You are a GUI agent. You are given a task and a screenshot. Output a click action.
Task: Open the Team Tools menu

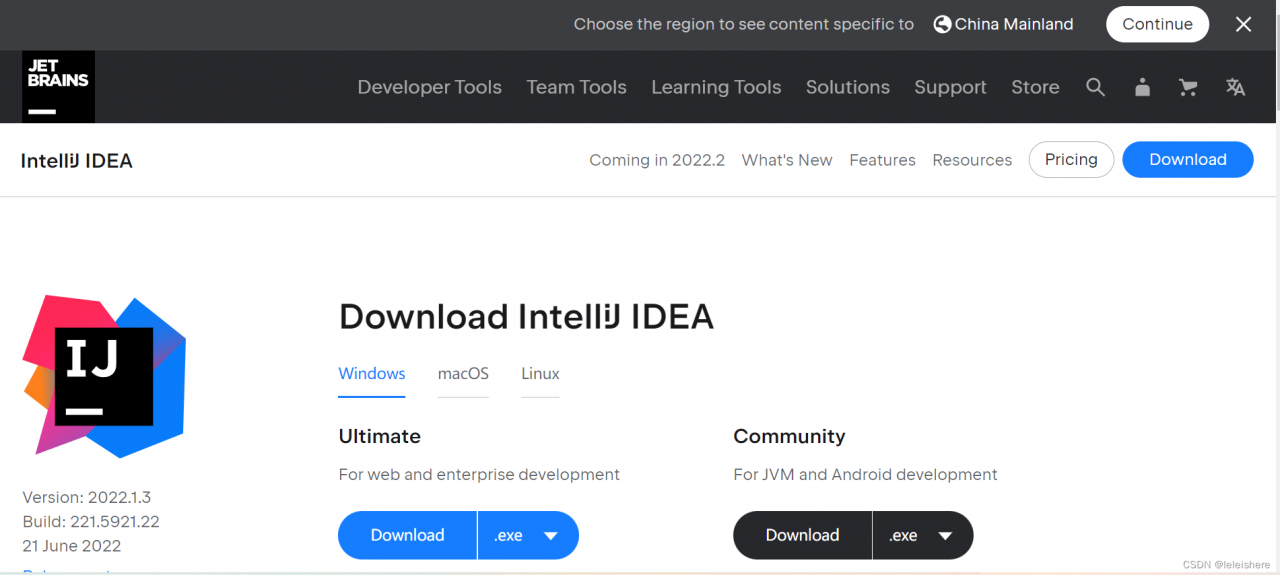[x=577, y=87]
